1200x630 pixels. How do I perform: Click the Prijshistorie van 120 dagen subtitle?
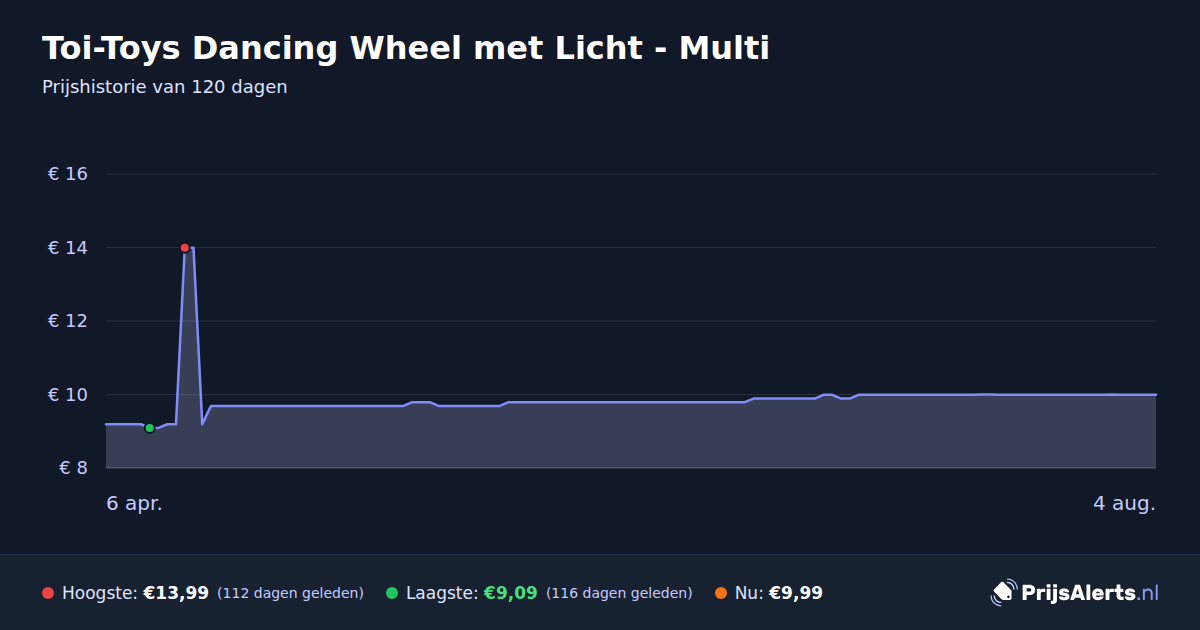165,87
